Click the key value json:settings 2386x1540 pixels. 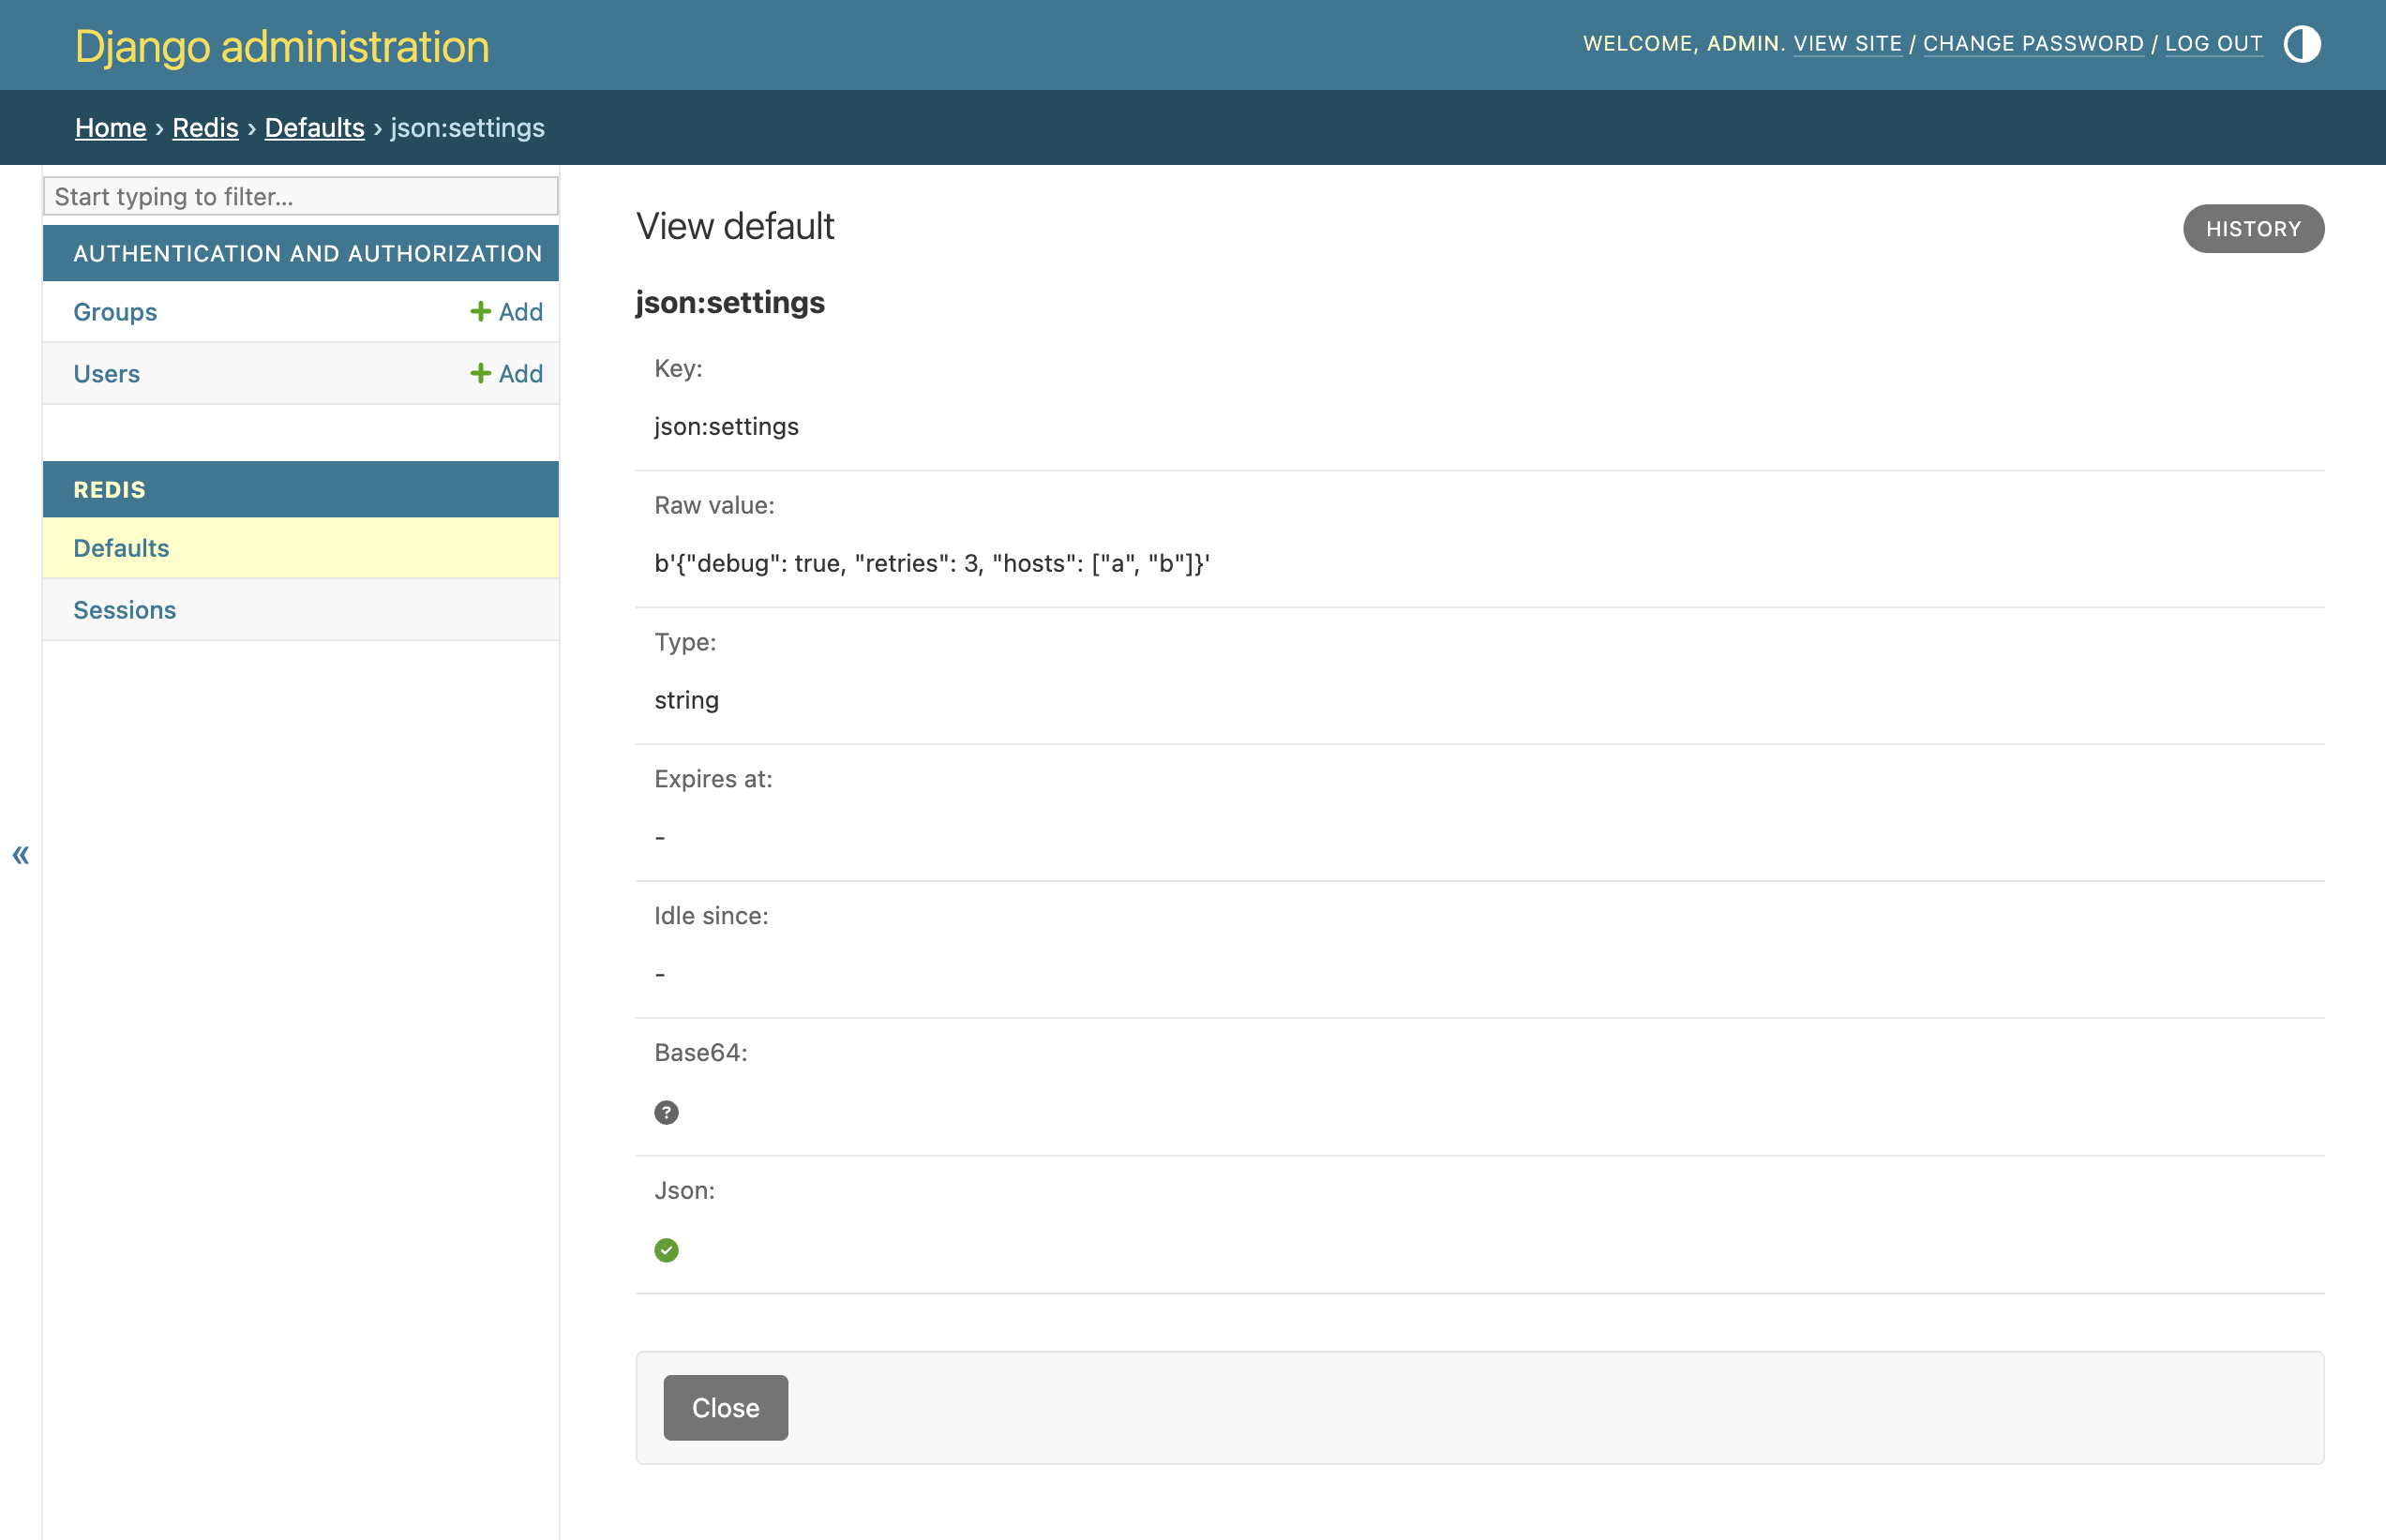pos(726,426)
